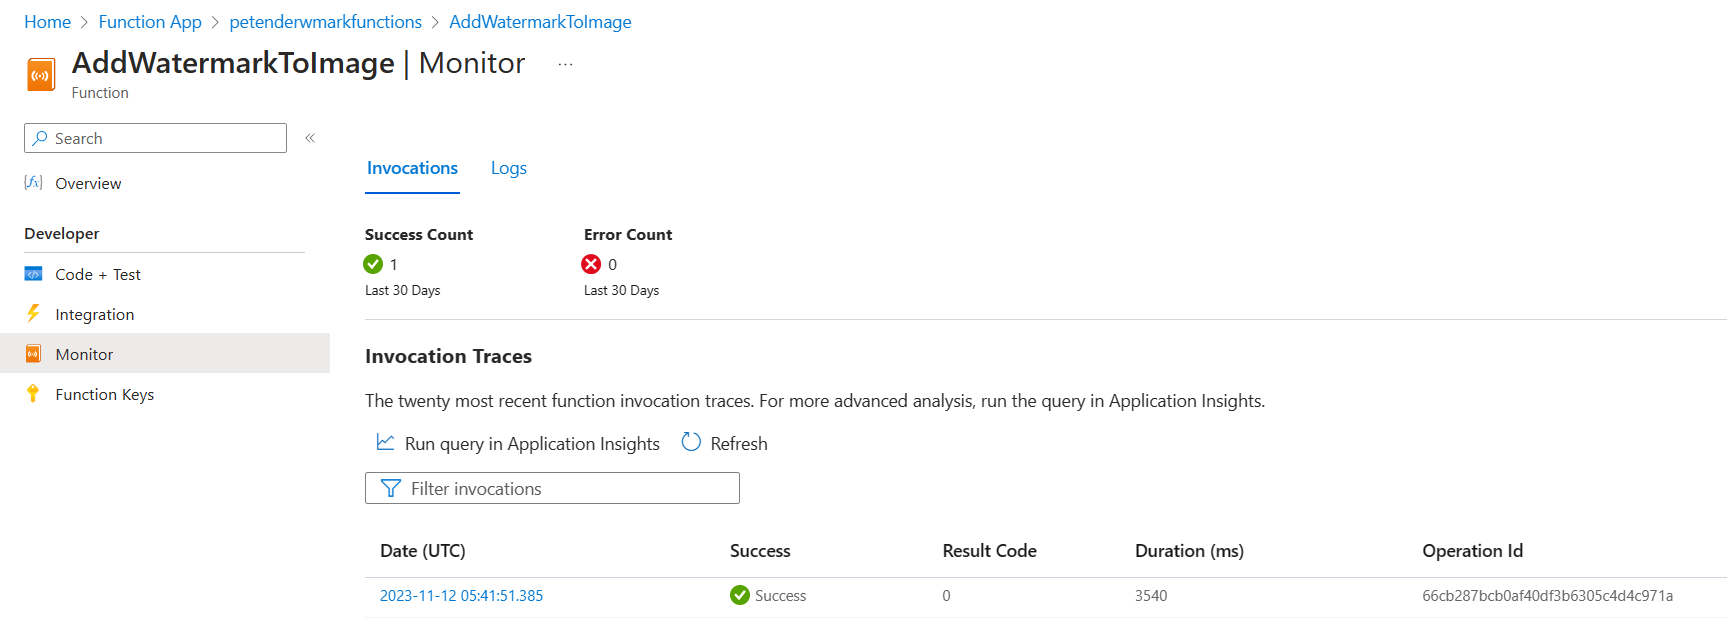Click the Duration (ms) column header
1727x635 pixels.
click(1189, 551)
